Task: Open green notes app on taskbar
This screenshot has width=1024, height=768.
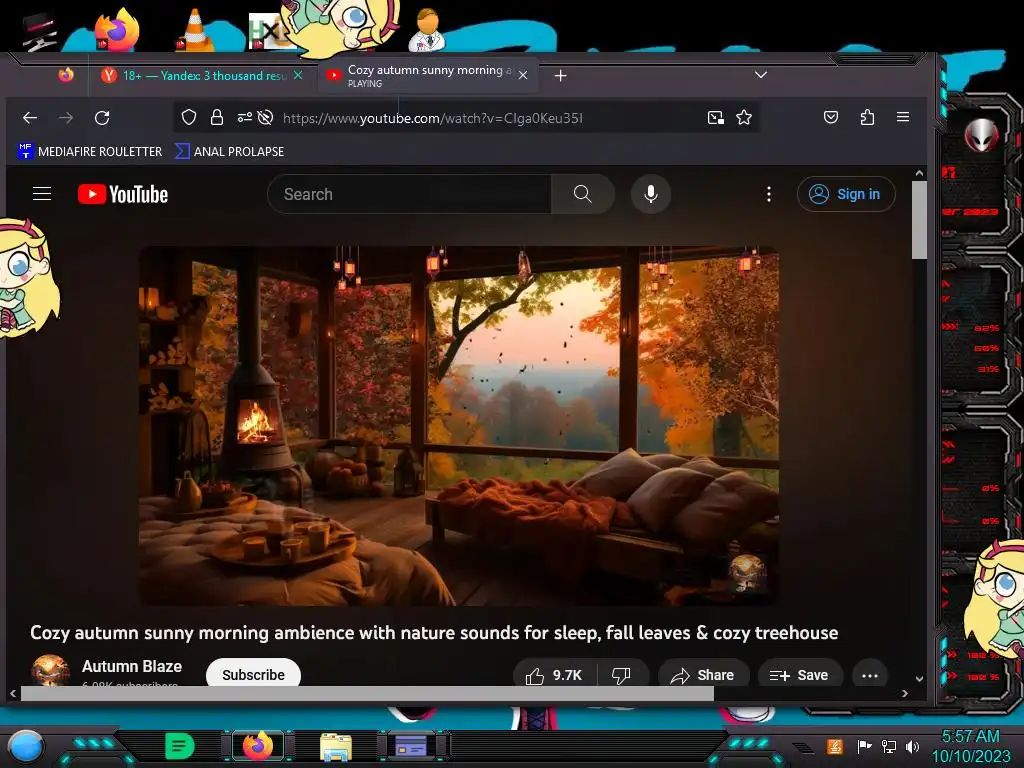Action: coord(180,746)
